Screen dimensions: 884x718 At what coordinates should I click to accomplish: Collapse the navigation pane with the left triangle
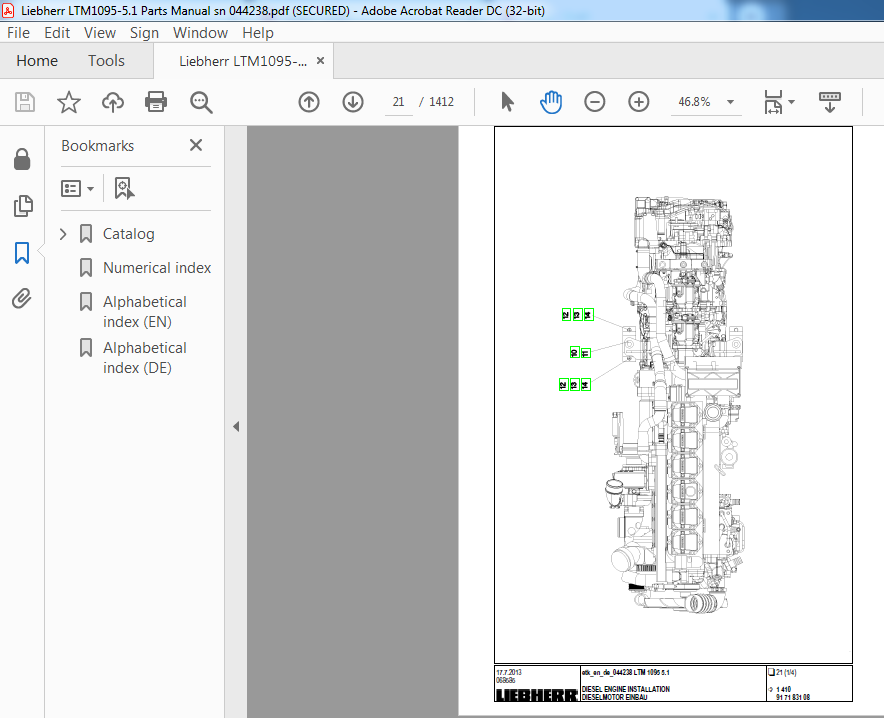(x=236, y=427)
